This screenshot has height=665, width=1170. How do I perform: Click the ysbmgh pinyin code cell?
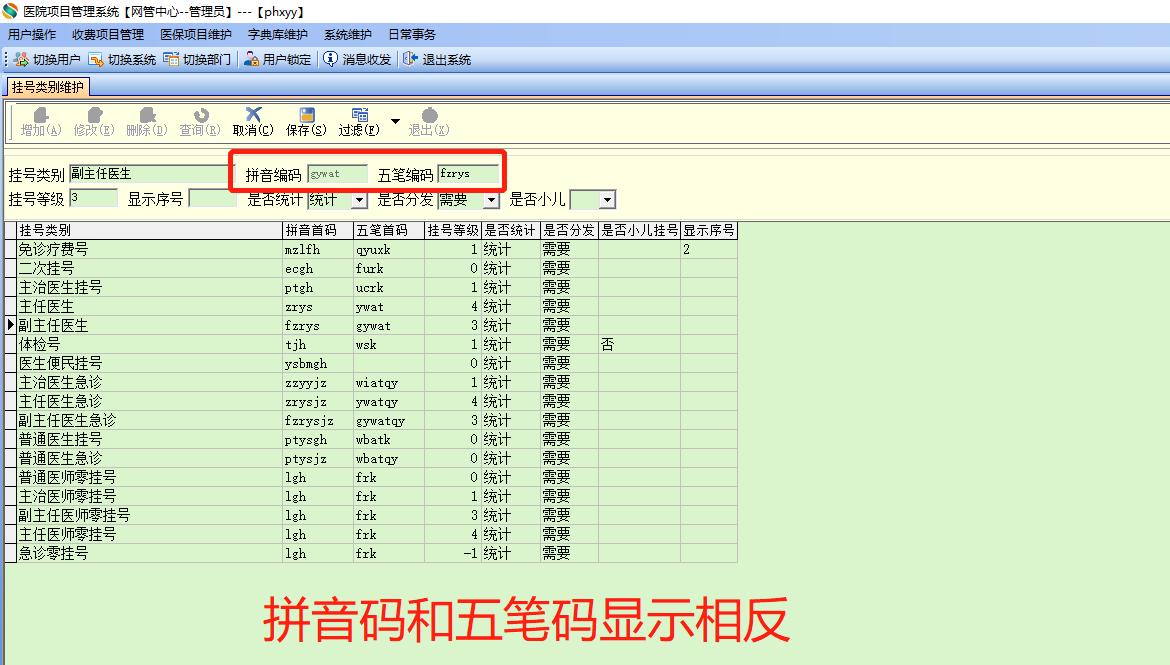pos(318,363)
